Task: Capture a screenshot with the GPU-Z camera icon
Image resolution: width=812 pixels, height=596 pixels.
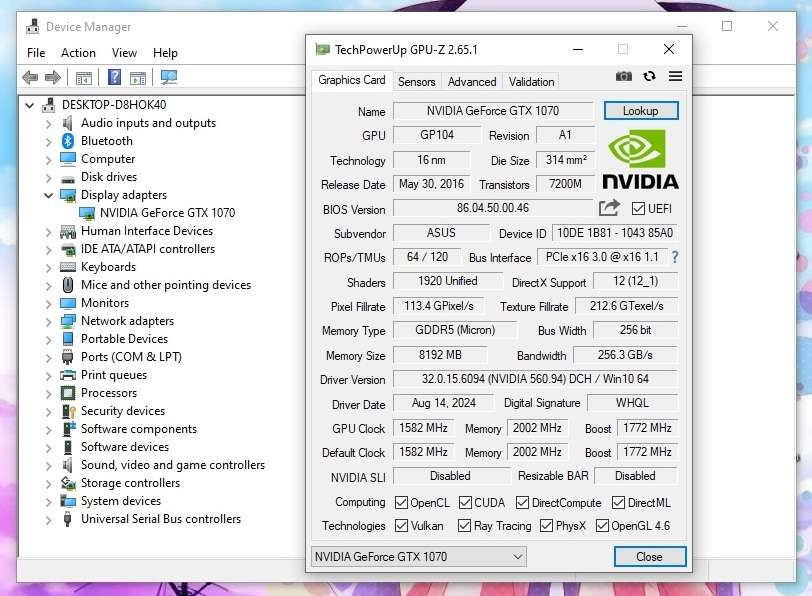Action: click(x=624, y=76)
